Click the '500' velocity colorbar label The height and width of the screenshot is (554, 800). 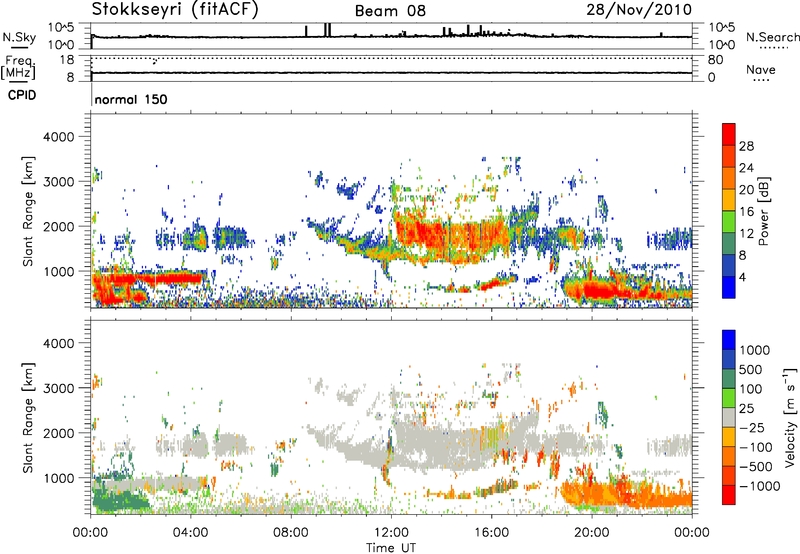752,369
